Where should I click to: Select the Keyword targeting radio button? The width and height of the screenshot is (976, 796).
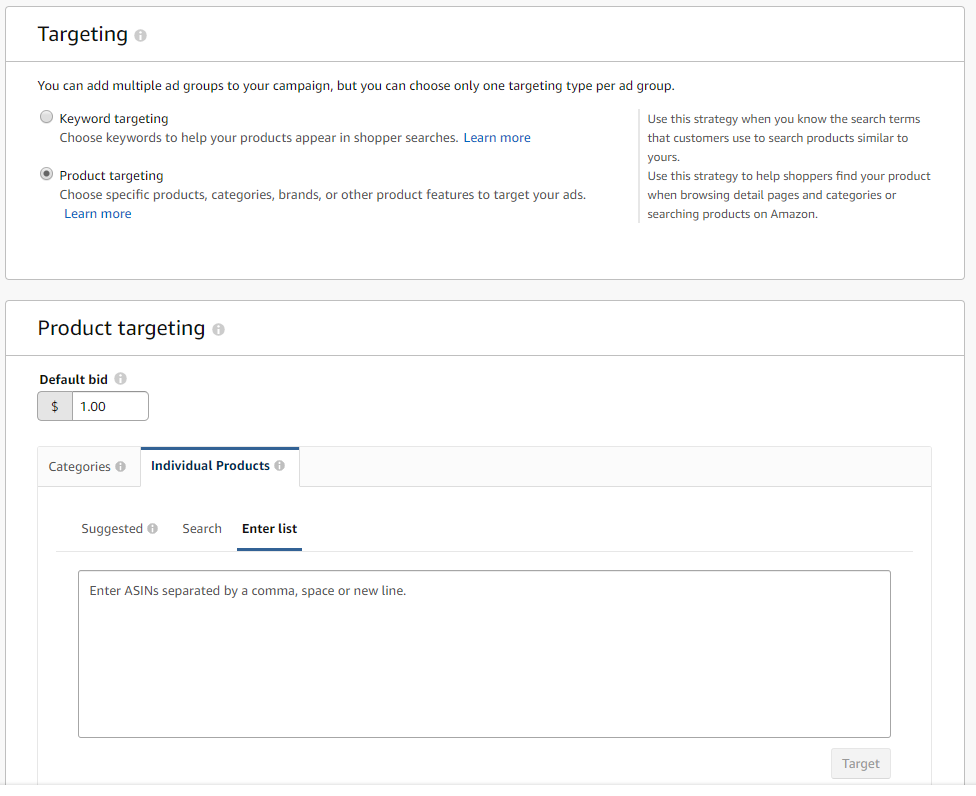pos(46,117)
